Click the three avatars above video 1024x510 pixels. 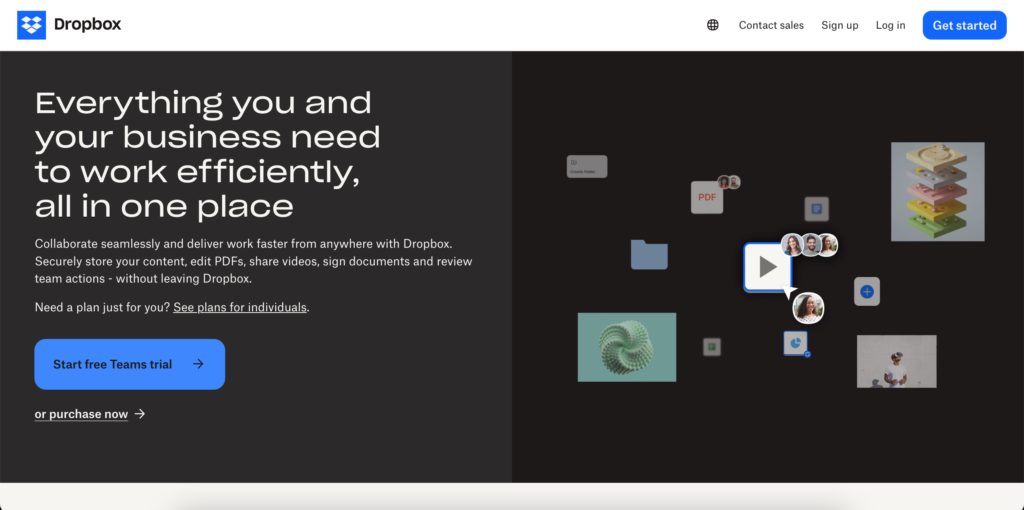click(810, 245)
